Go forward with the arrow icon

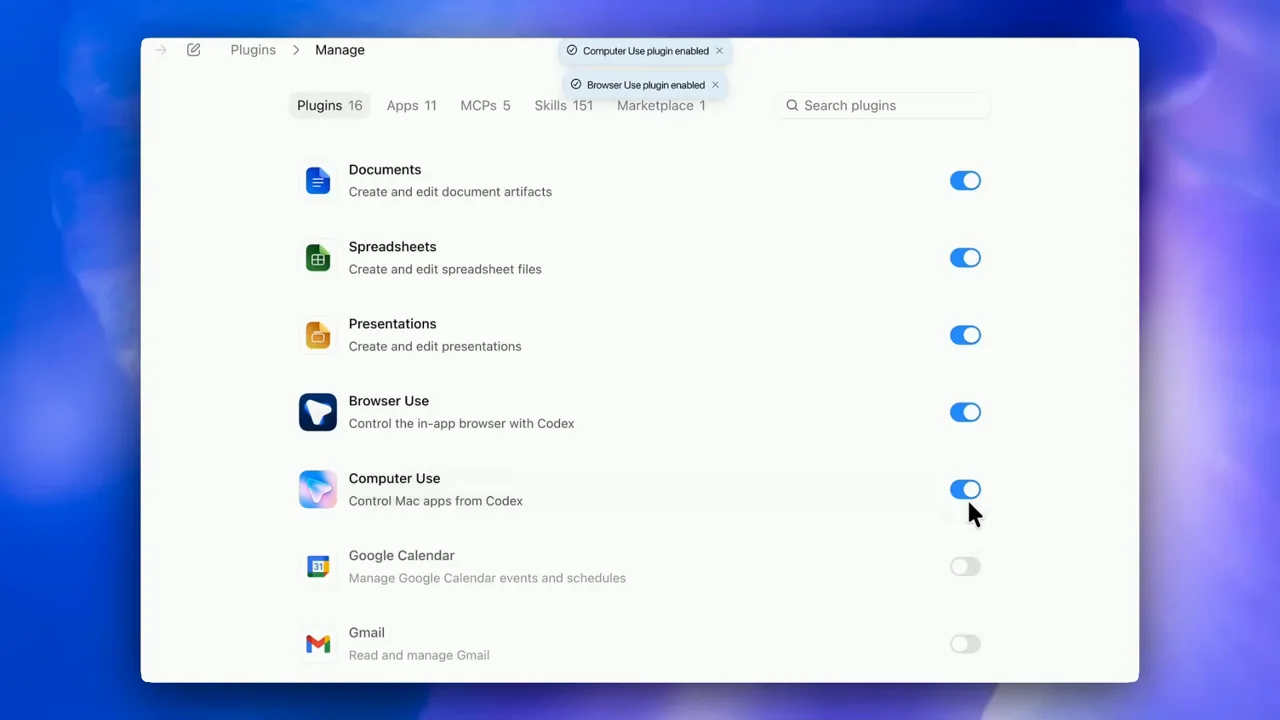coord(161,50)
